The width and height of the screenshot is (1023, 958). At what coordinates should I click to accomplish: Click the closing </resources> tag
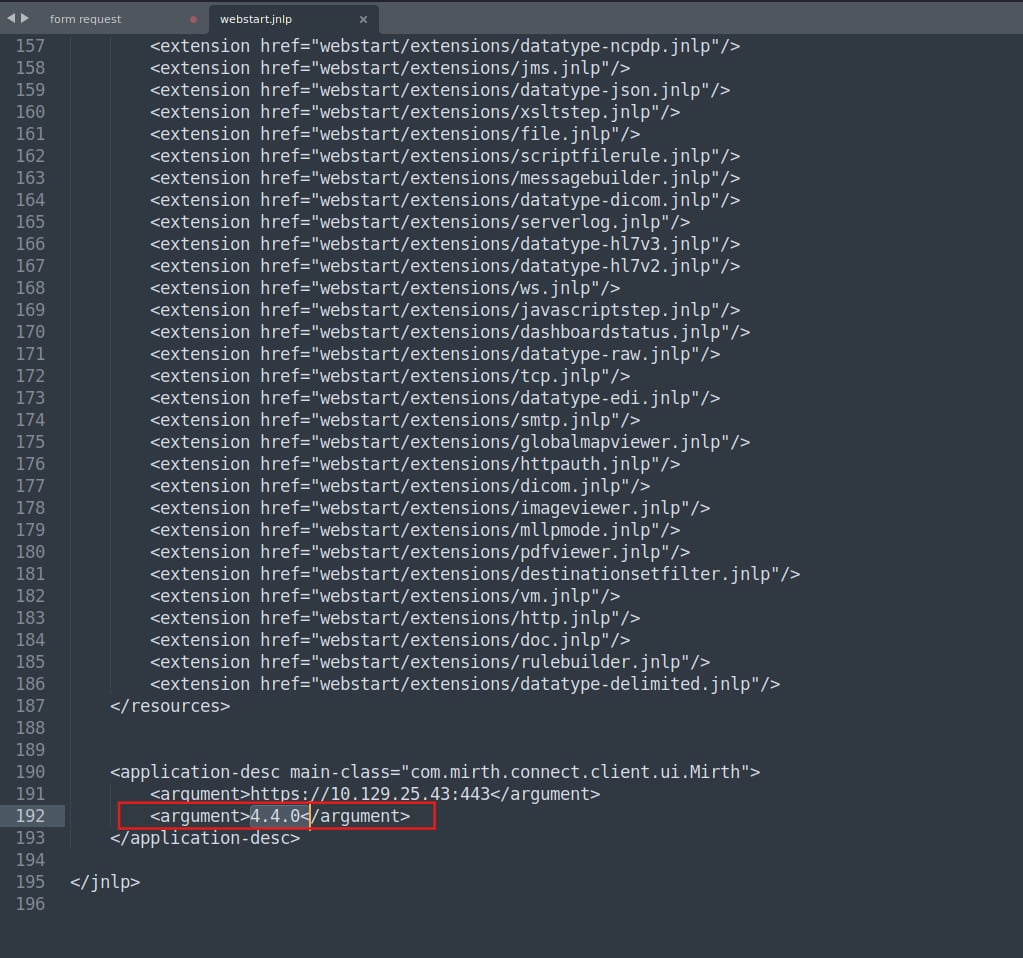click(170, 706)
